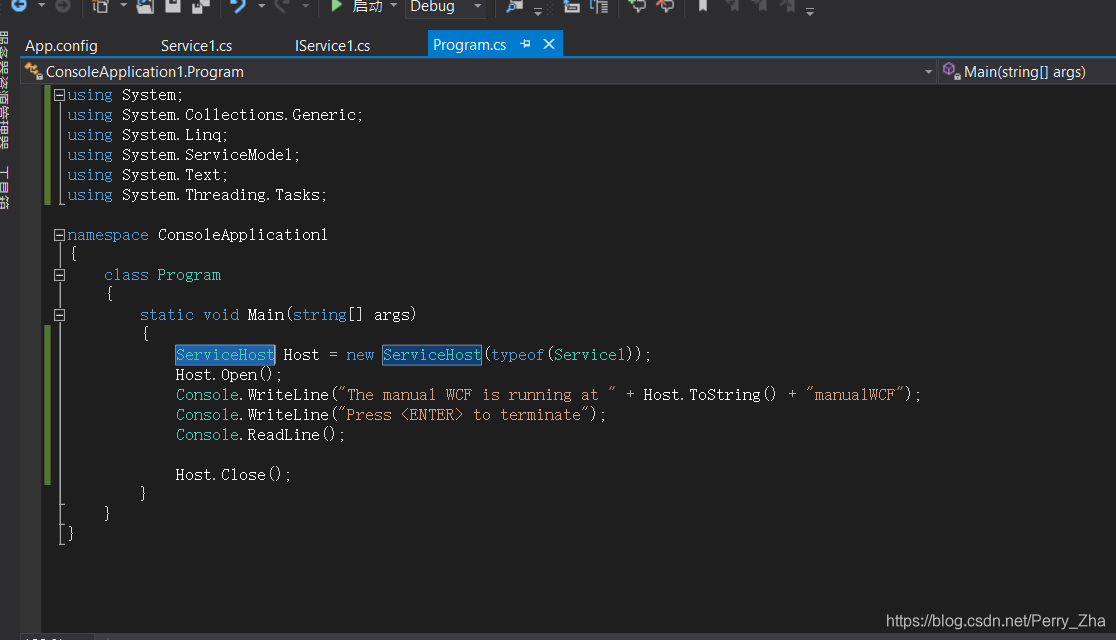1116x640 pixels.
Task: Click ConsoleApplication1 in the namespace declaration
Action: click(x=243, y=235)
